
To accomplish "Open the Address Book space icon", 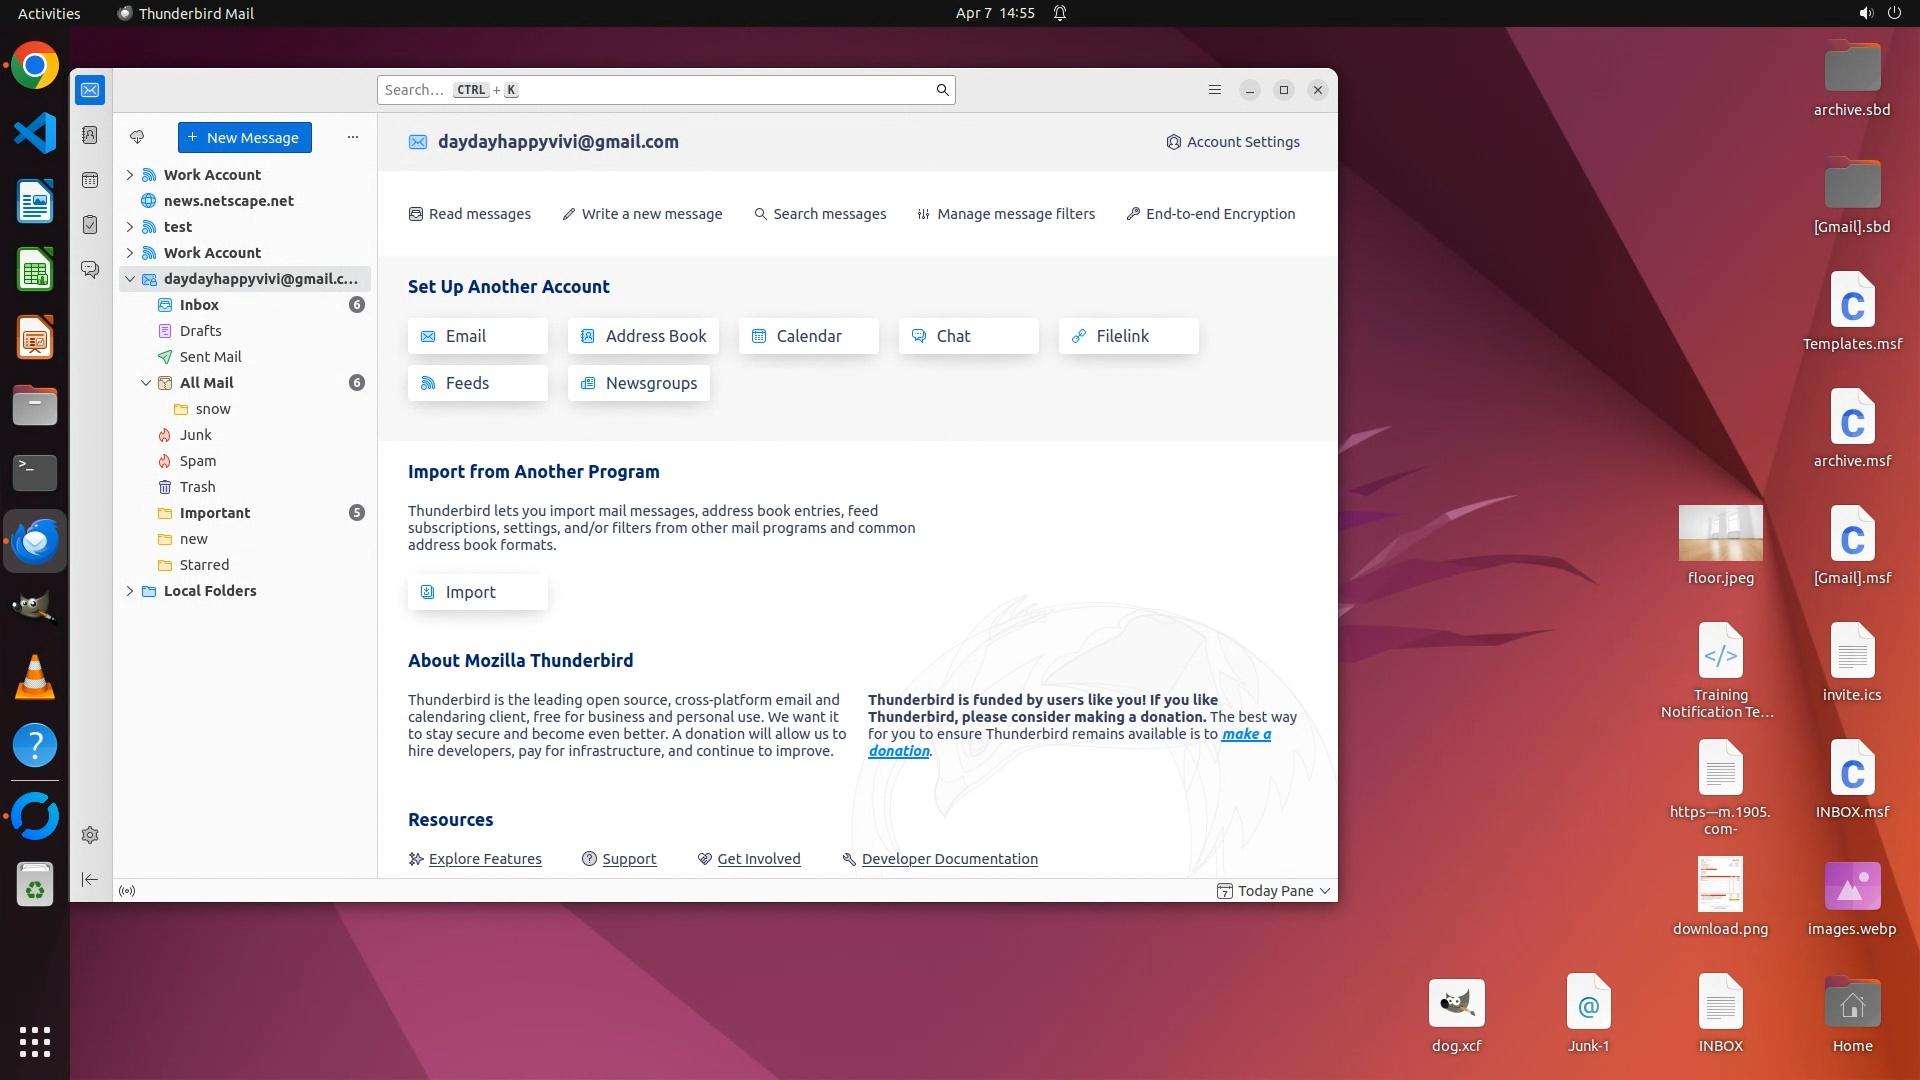I will (x=90, y=135).
